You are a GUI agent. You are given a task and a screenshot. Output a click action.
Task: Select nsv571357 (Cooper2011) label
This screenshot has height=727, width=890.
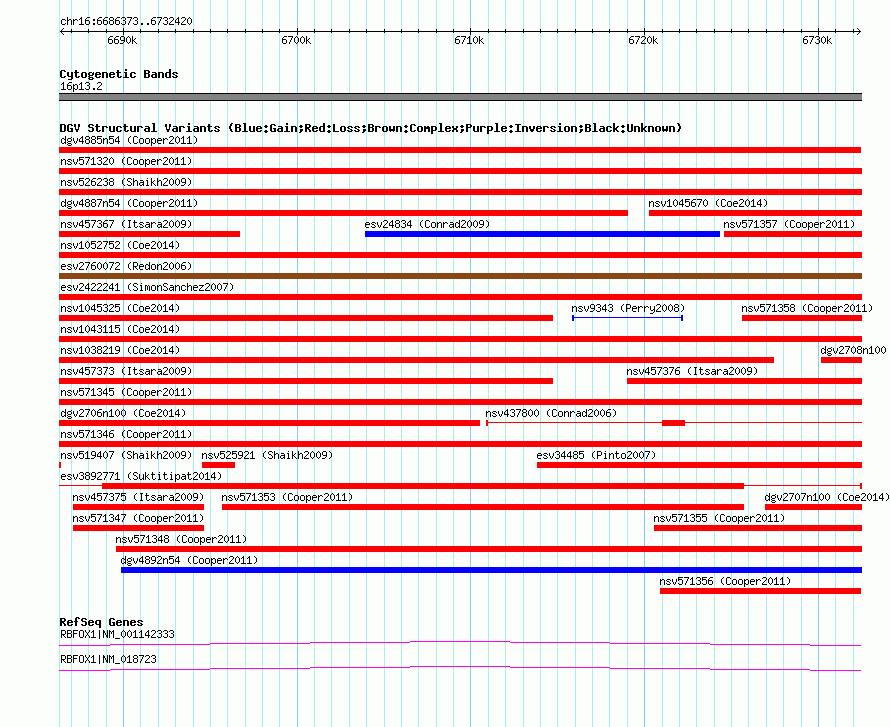click(789, 224)
